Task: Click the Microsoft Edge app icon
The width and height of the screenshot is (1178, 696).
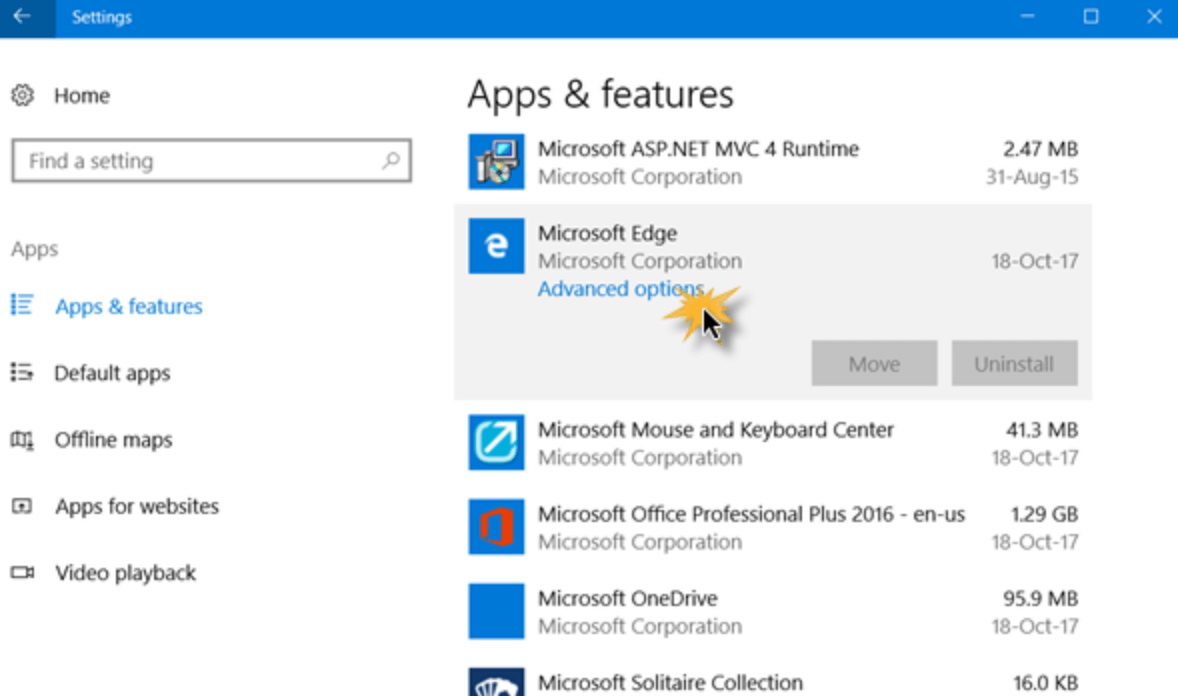Action: (x=496, y=246)
